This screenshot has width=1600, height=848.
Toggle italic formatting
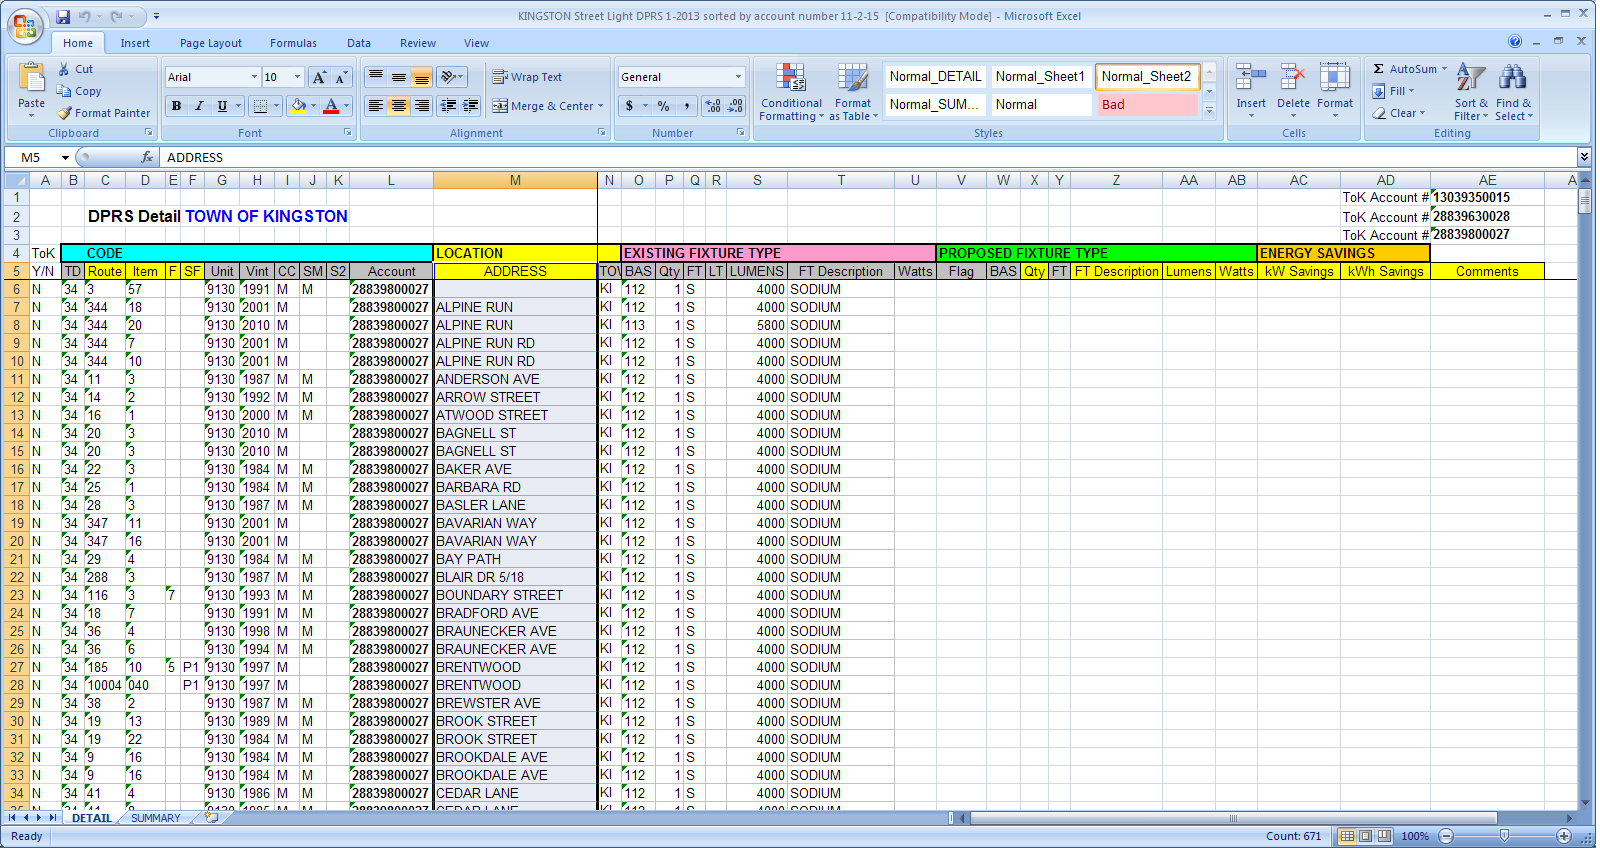tap(199, 105)
